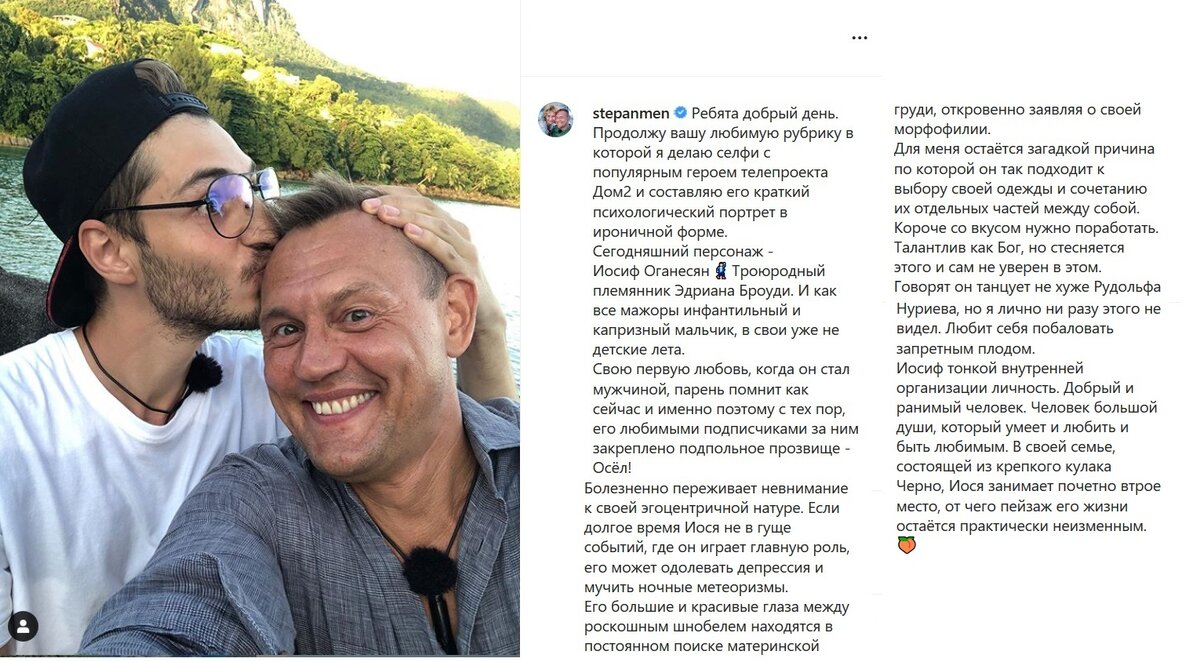
Task: Open the stepanmen profile avatar
Action: pos(556,120)
